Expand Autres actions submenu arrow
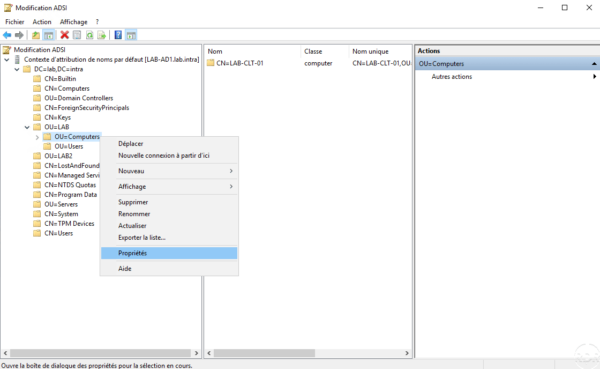The image size is (600, 369). pos(595,77)
